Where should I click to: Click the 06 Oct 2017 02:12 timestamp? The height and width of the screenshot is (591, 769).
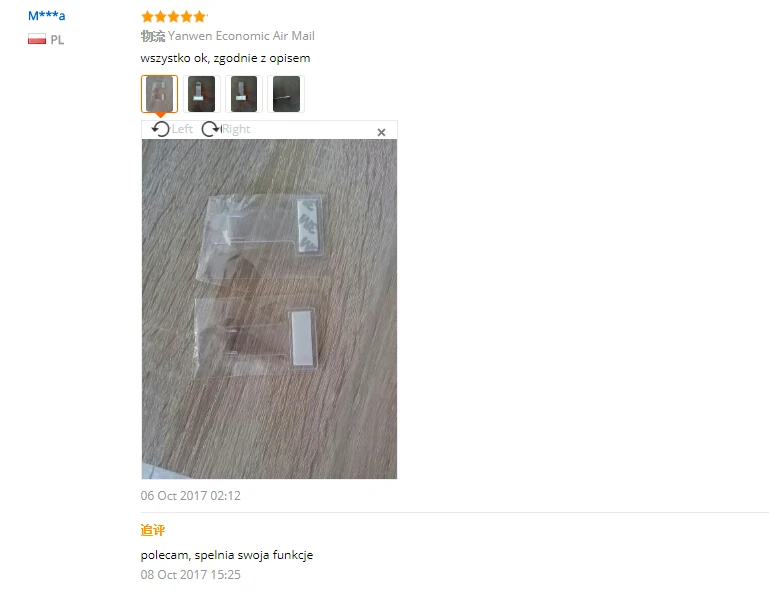[x=190, y=496]
